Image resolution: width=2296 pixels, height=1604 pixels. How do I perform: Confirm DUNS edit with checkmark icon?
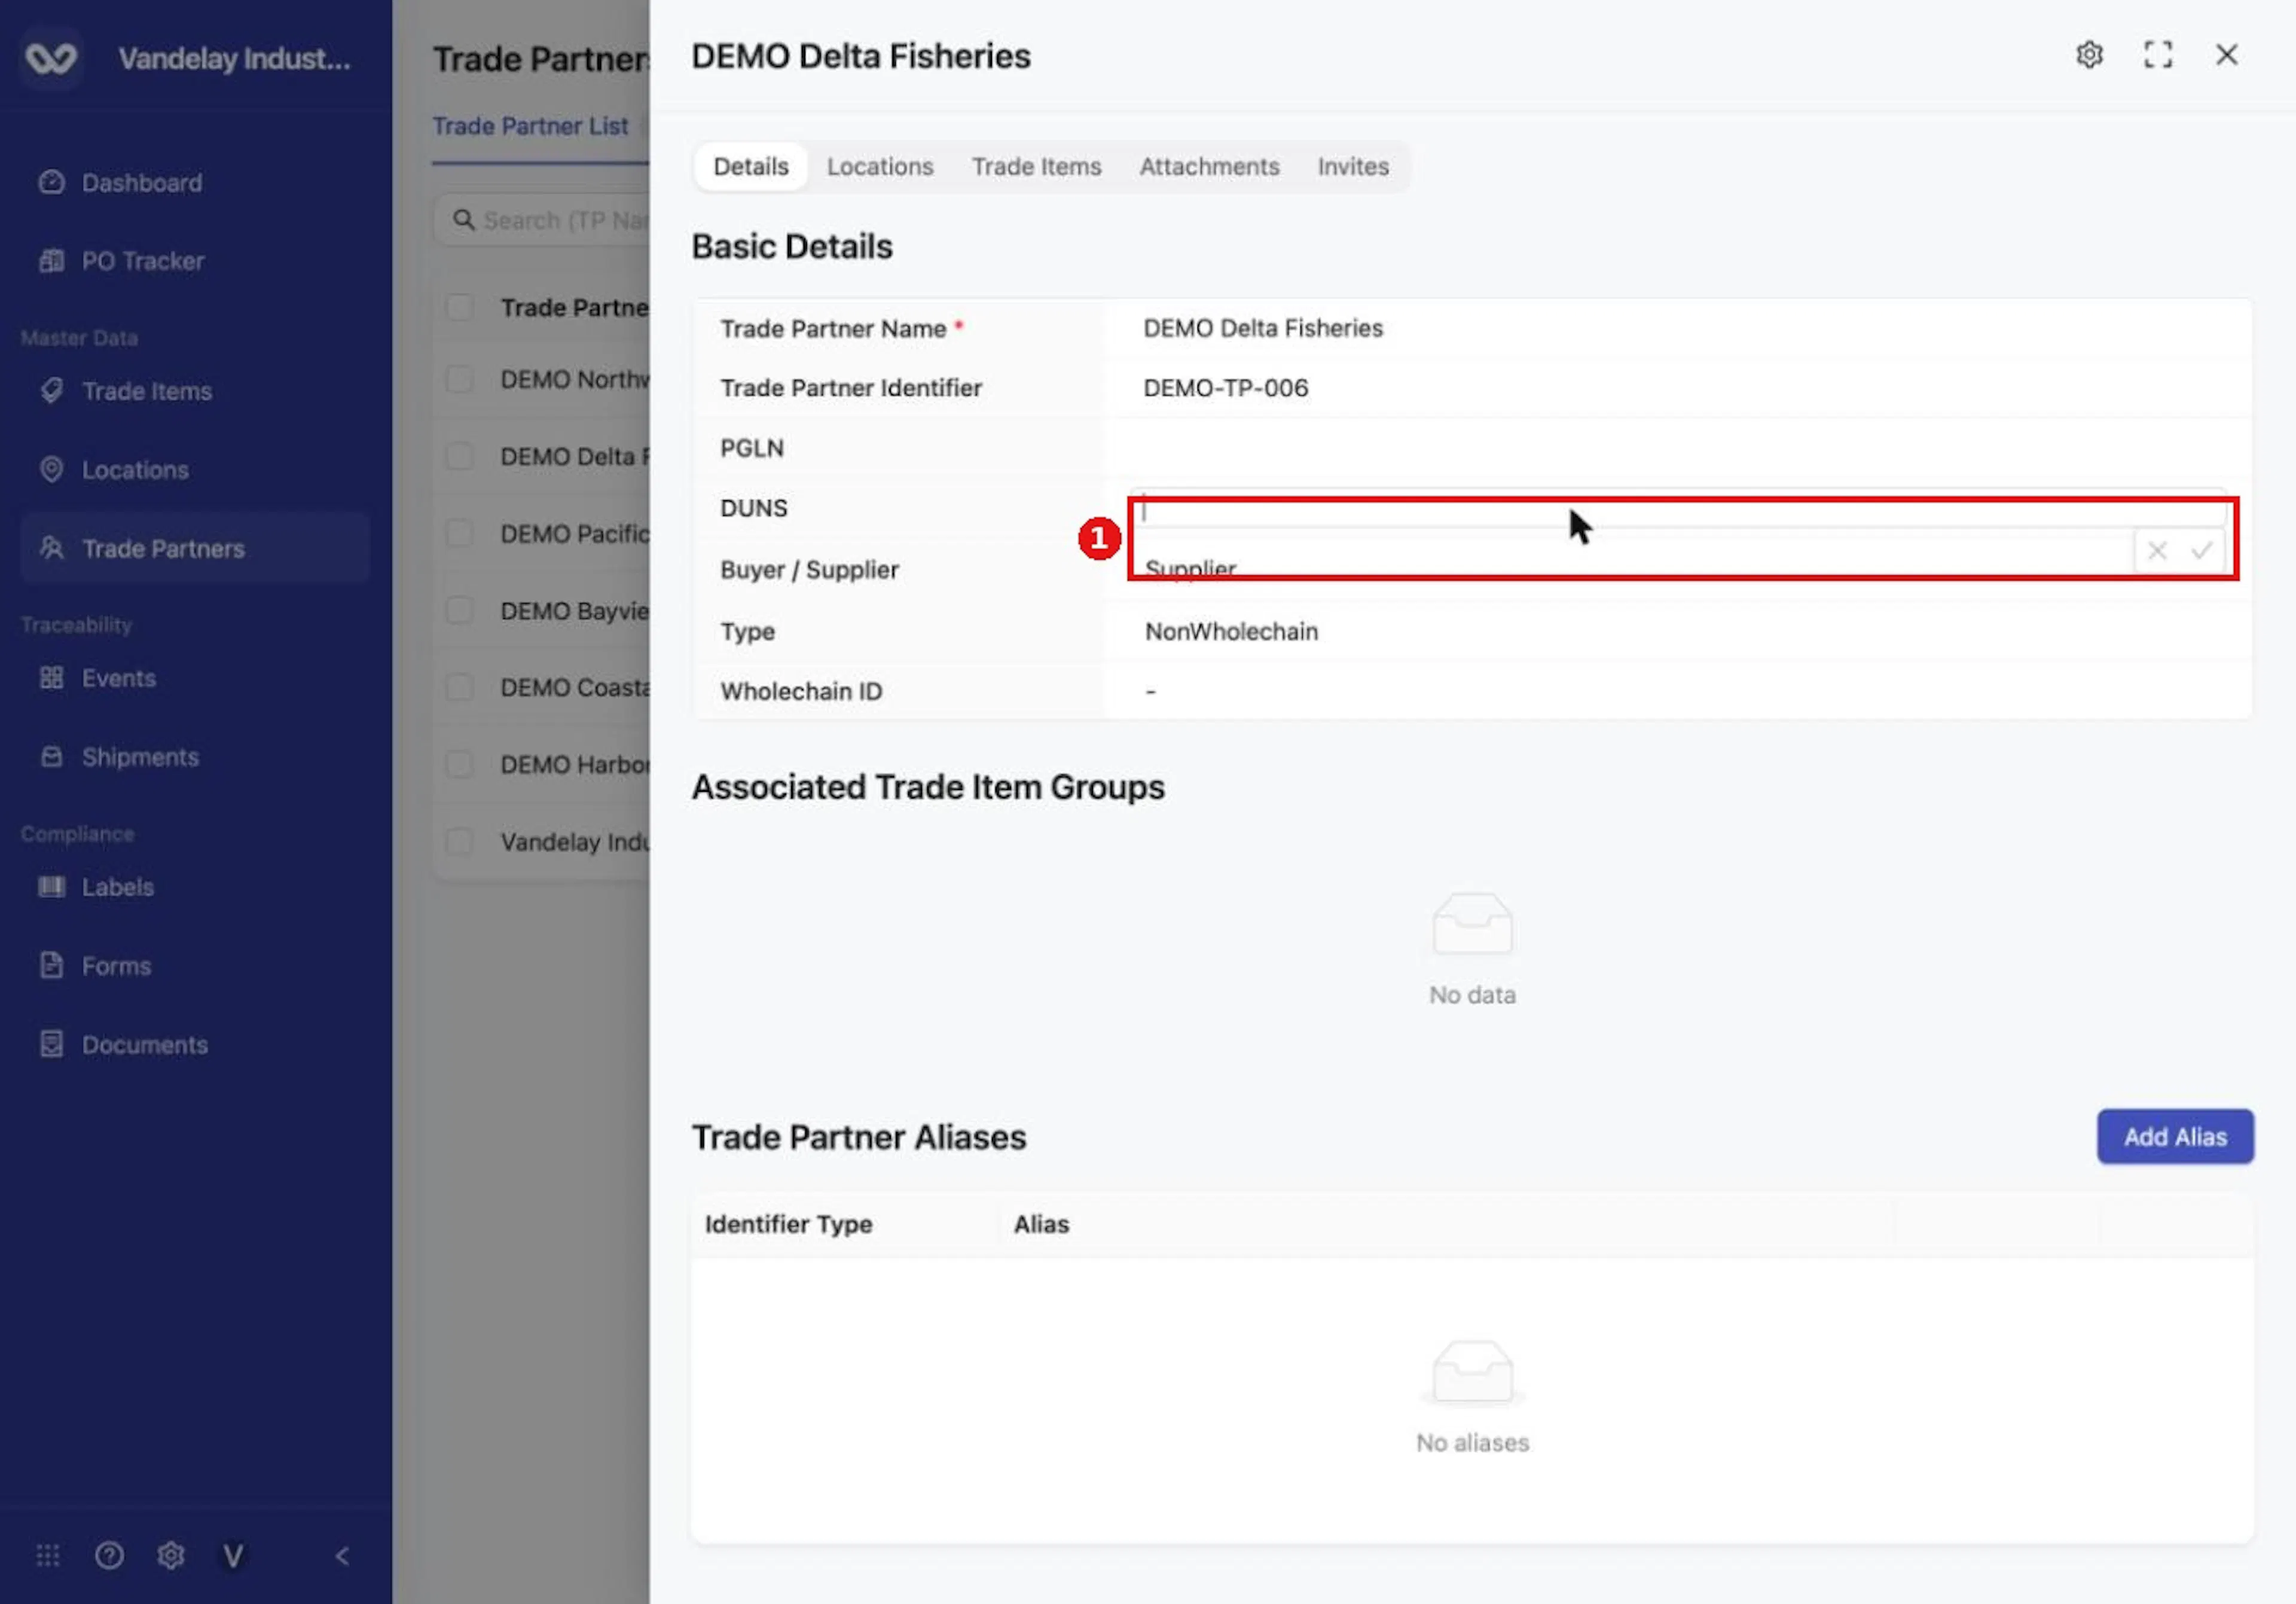pos(2201,551)
